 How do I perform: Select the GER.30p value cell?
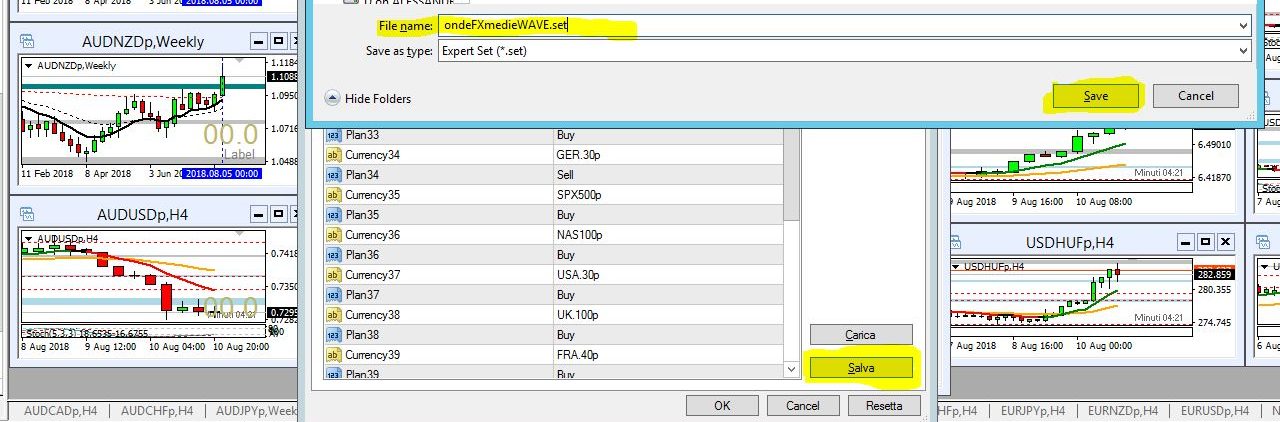pyautogui.click(x=667, y=155)
